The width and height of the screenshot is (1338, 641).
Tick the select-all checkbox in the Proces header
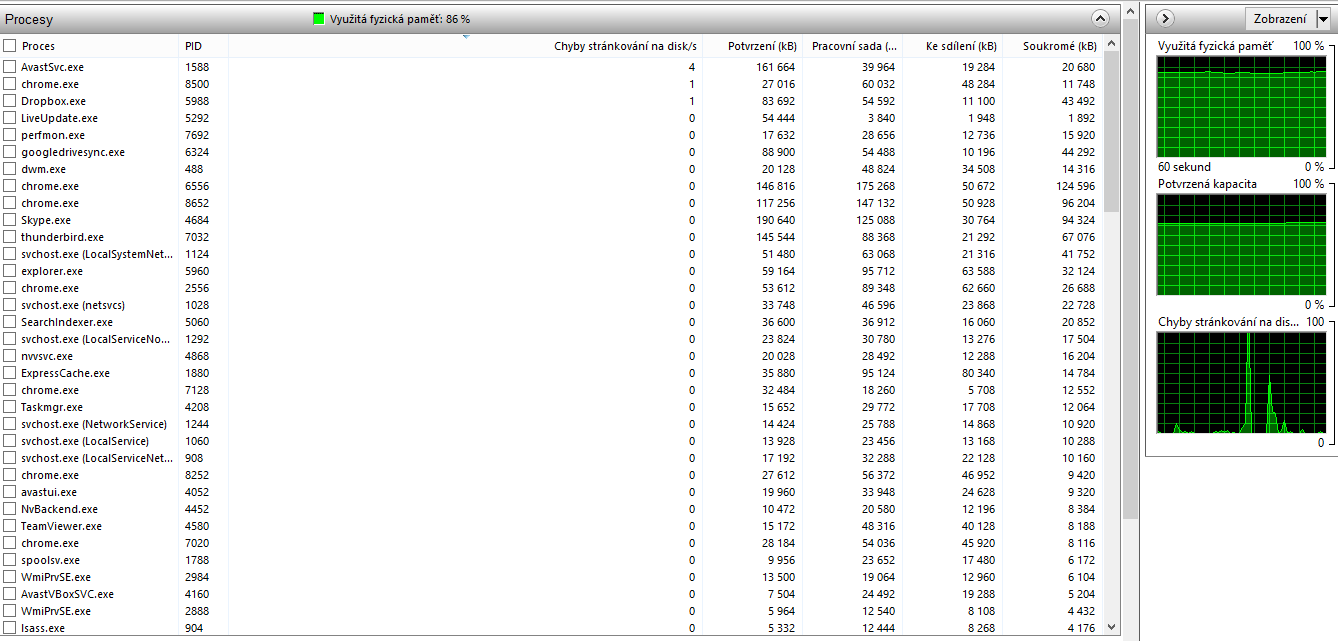10,46
